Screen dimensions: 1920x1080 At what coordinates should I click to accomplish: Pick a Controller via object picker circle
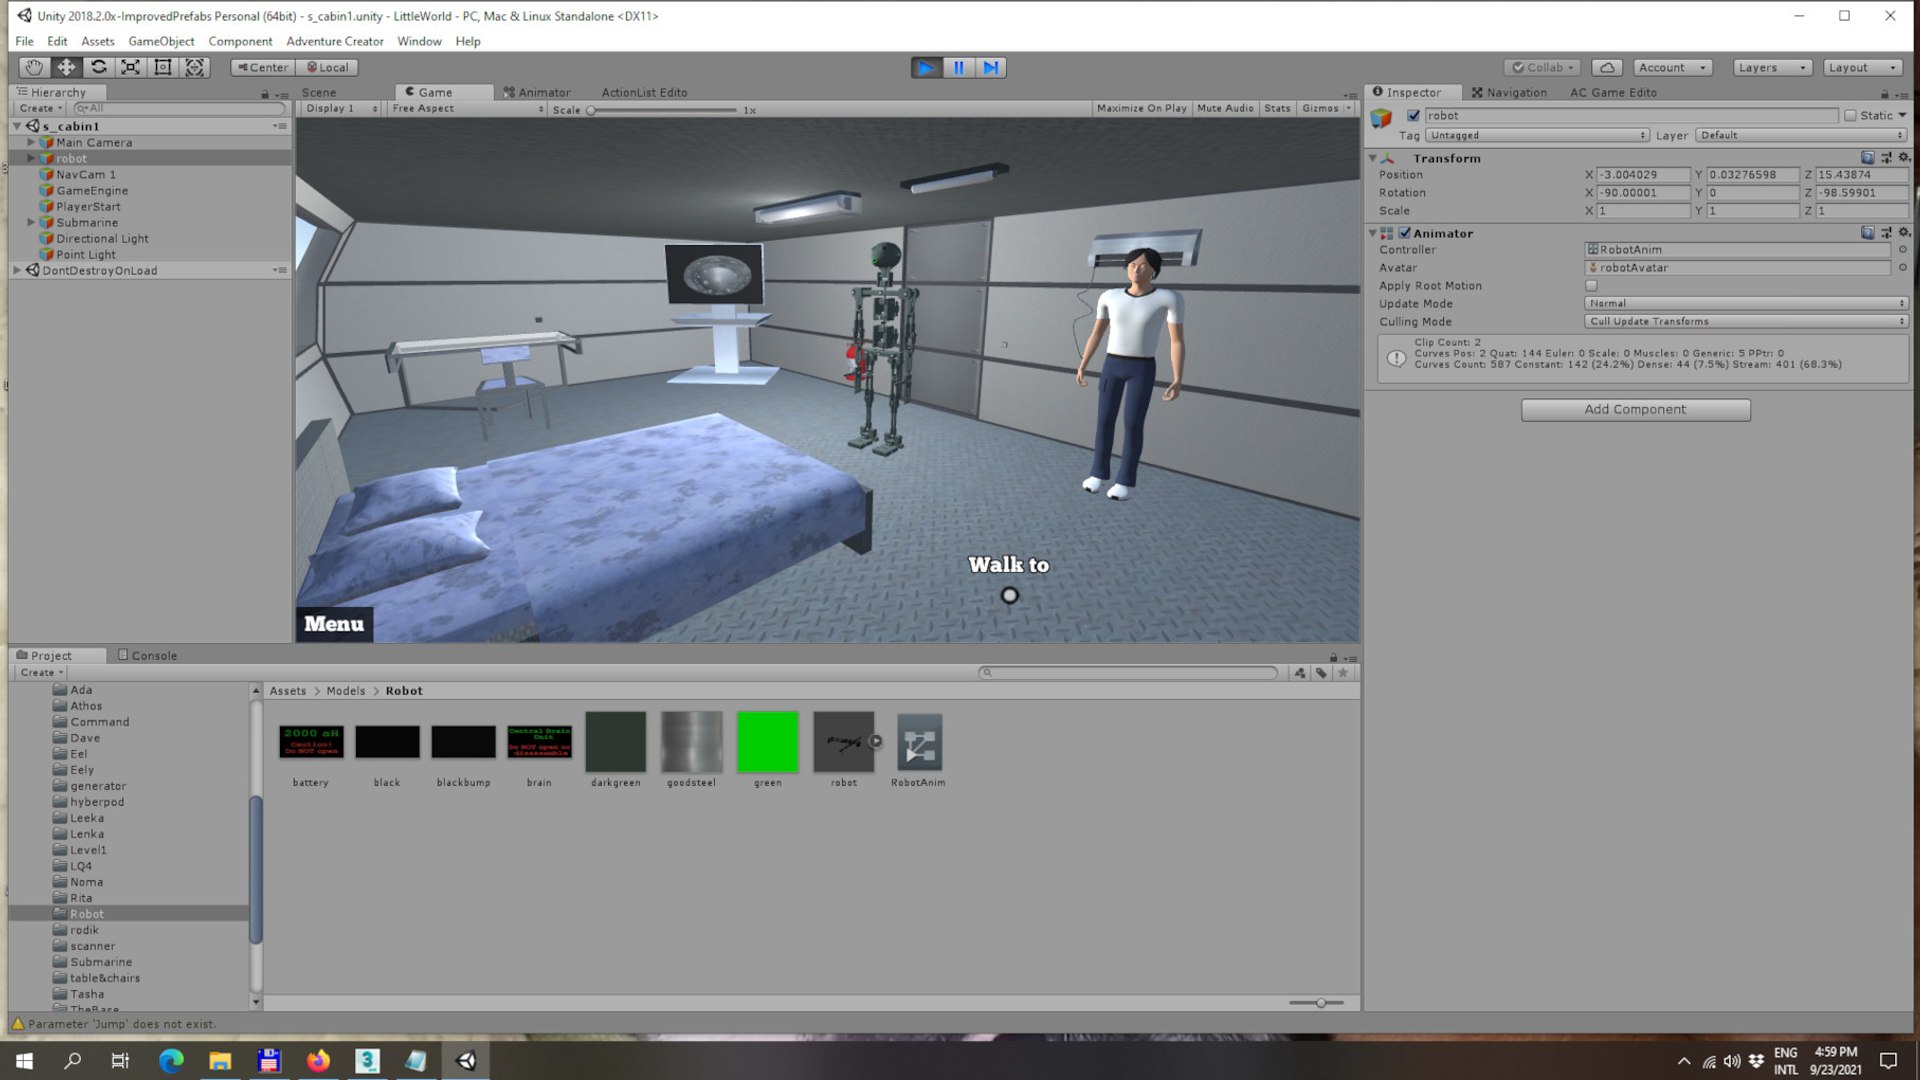click(1902, 250)
